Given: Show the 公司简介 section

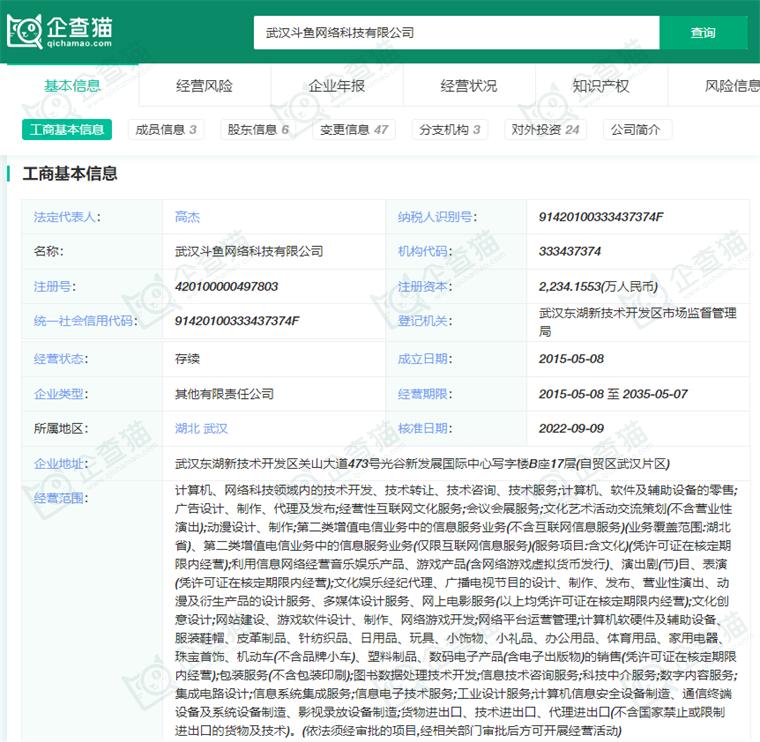Looking at the screenshot, I should pos(636,130).
